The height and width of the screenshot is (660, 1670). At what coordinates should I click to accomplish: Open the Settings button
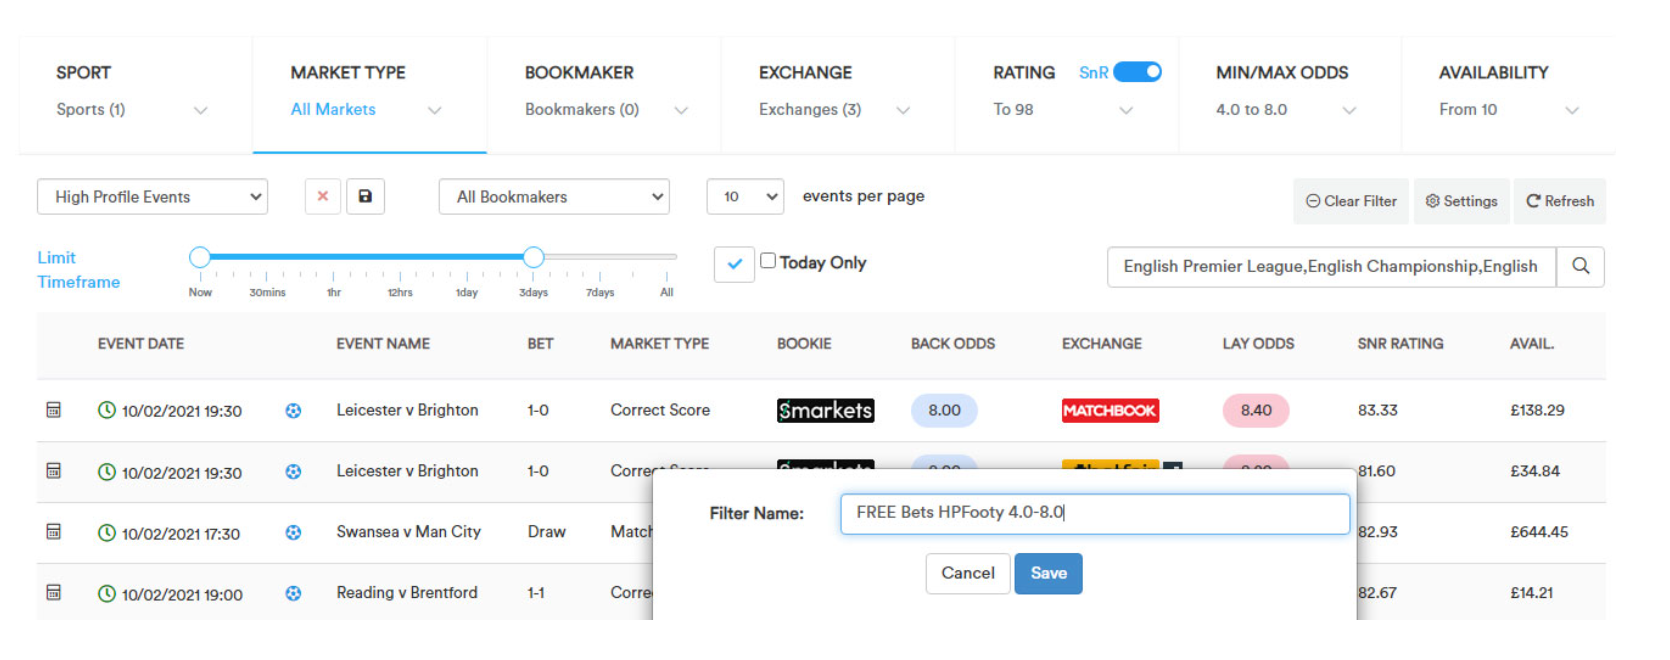(x=1462, y=201)
